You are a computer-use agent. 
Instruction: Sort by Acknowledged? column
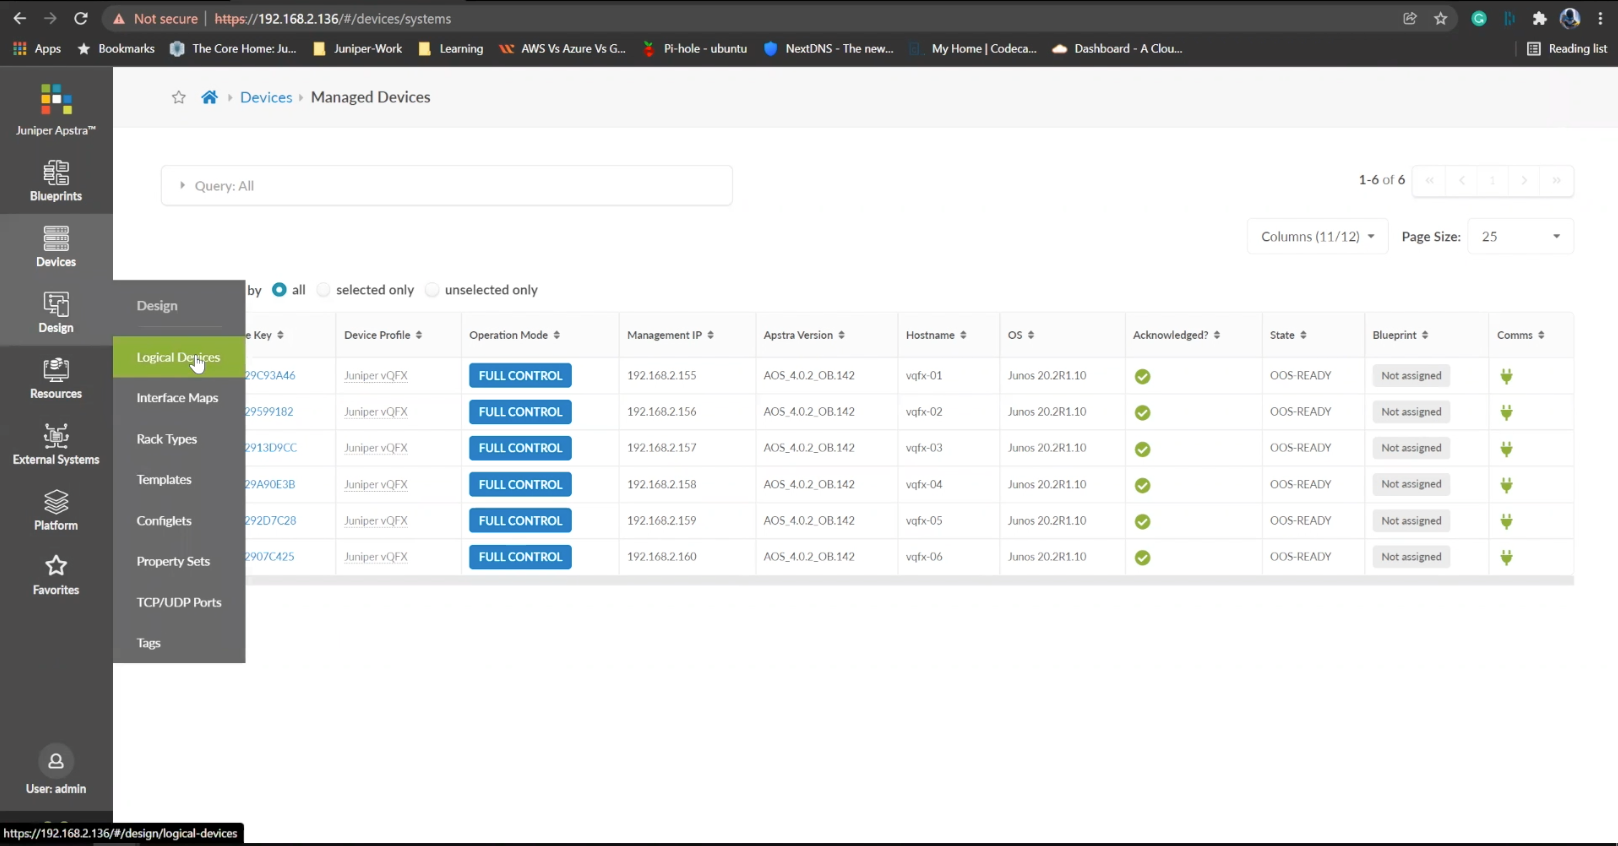point(1176,335)
